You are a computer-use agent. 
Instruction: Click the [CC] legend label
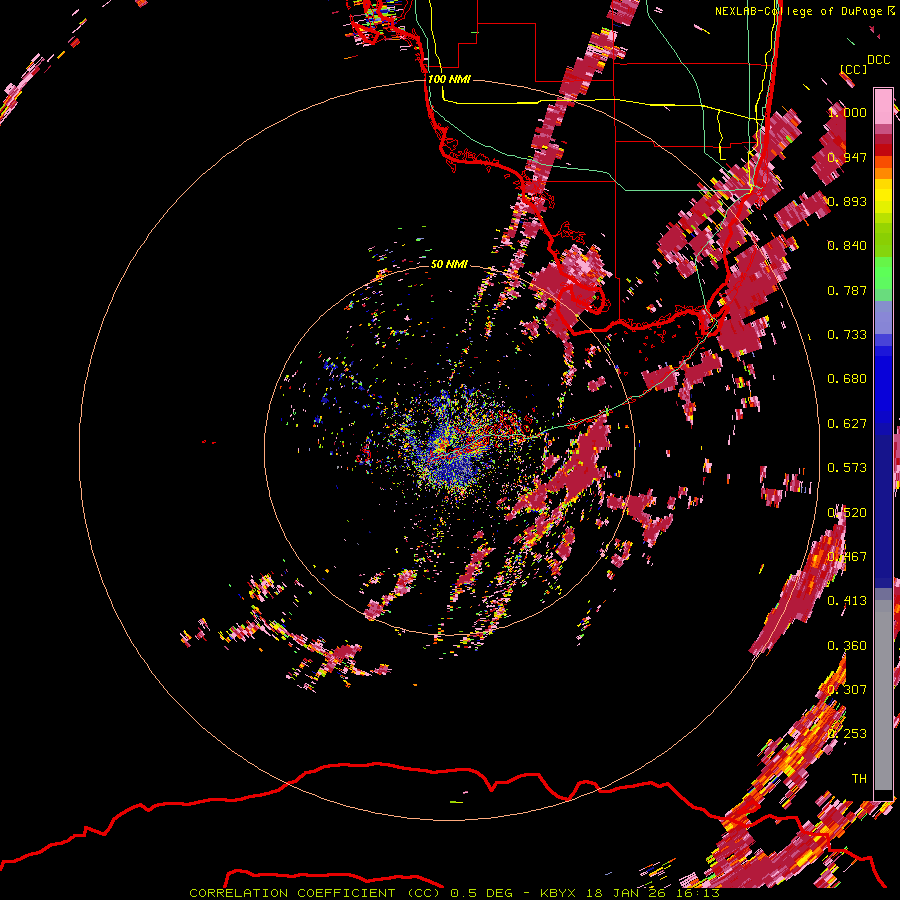[853, 69]
